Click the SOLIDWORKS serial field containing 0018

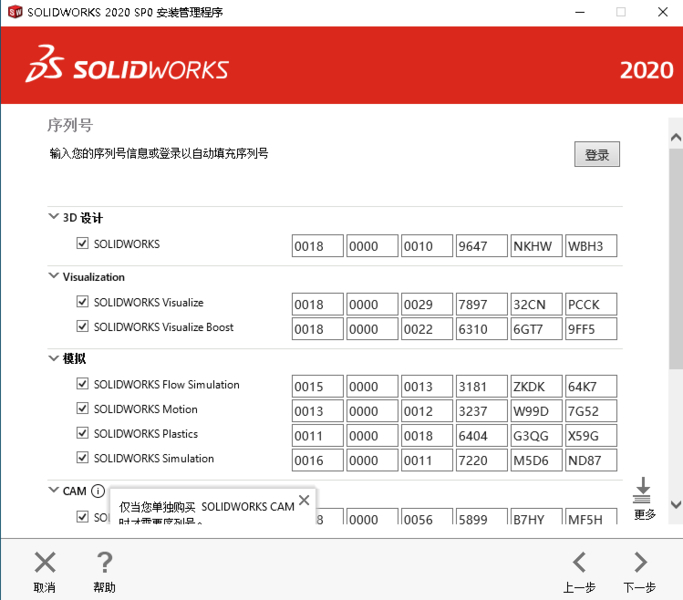tap(318, 246)
